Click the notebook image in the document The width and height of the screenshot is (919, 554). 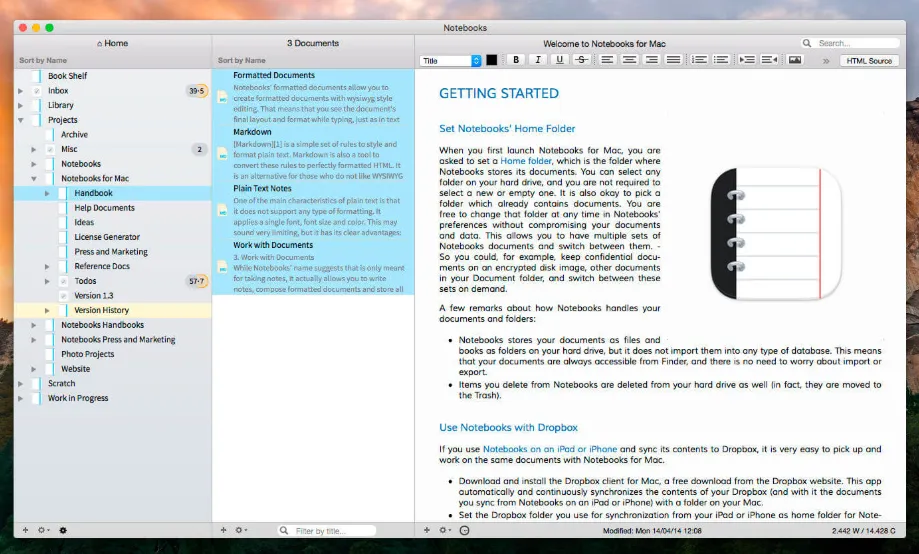[x=776, y=233]
